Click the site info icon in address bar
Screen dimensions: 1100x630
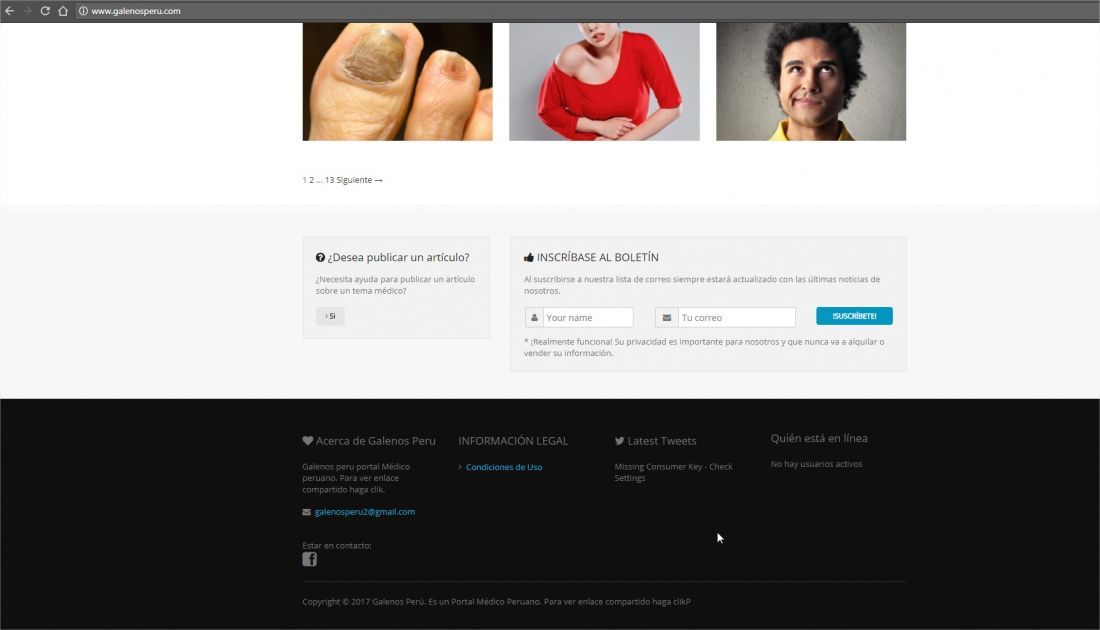(83, 11)
